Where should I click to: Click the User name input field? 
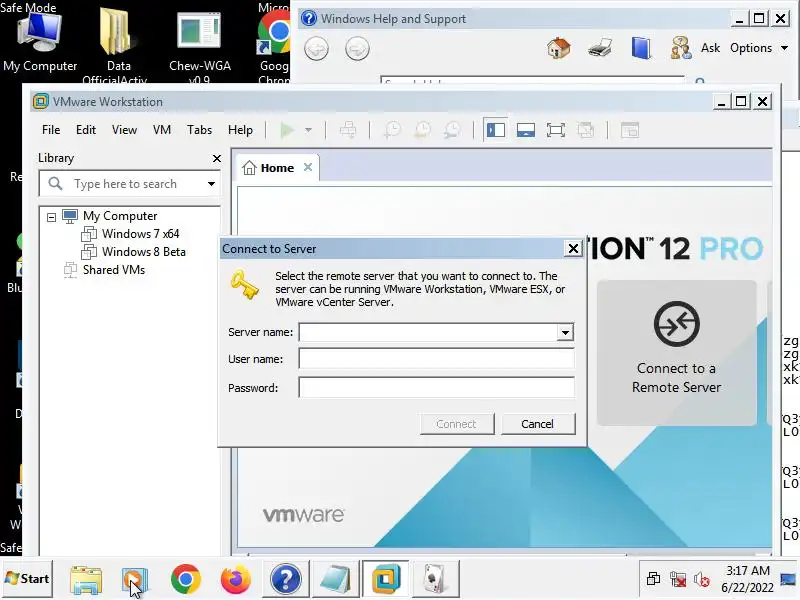pyautogui.click(x=436, y=359)
